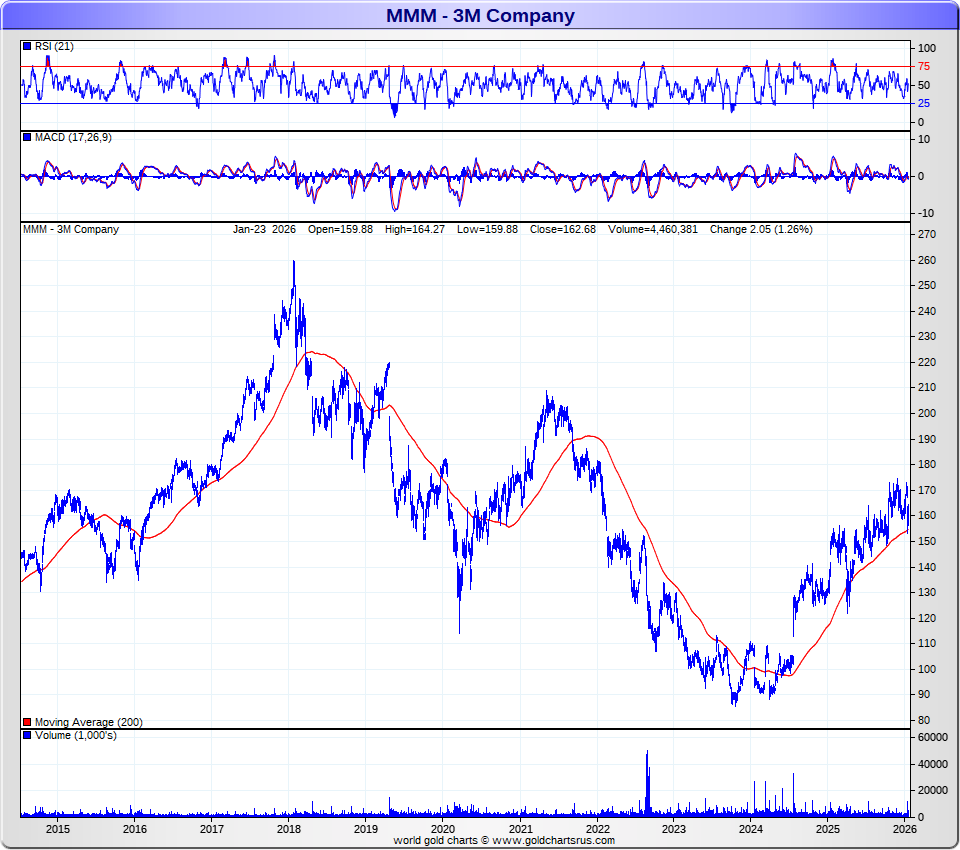Click the blue Volume legend square

point(27,735)
